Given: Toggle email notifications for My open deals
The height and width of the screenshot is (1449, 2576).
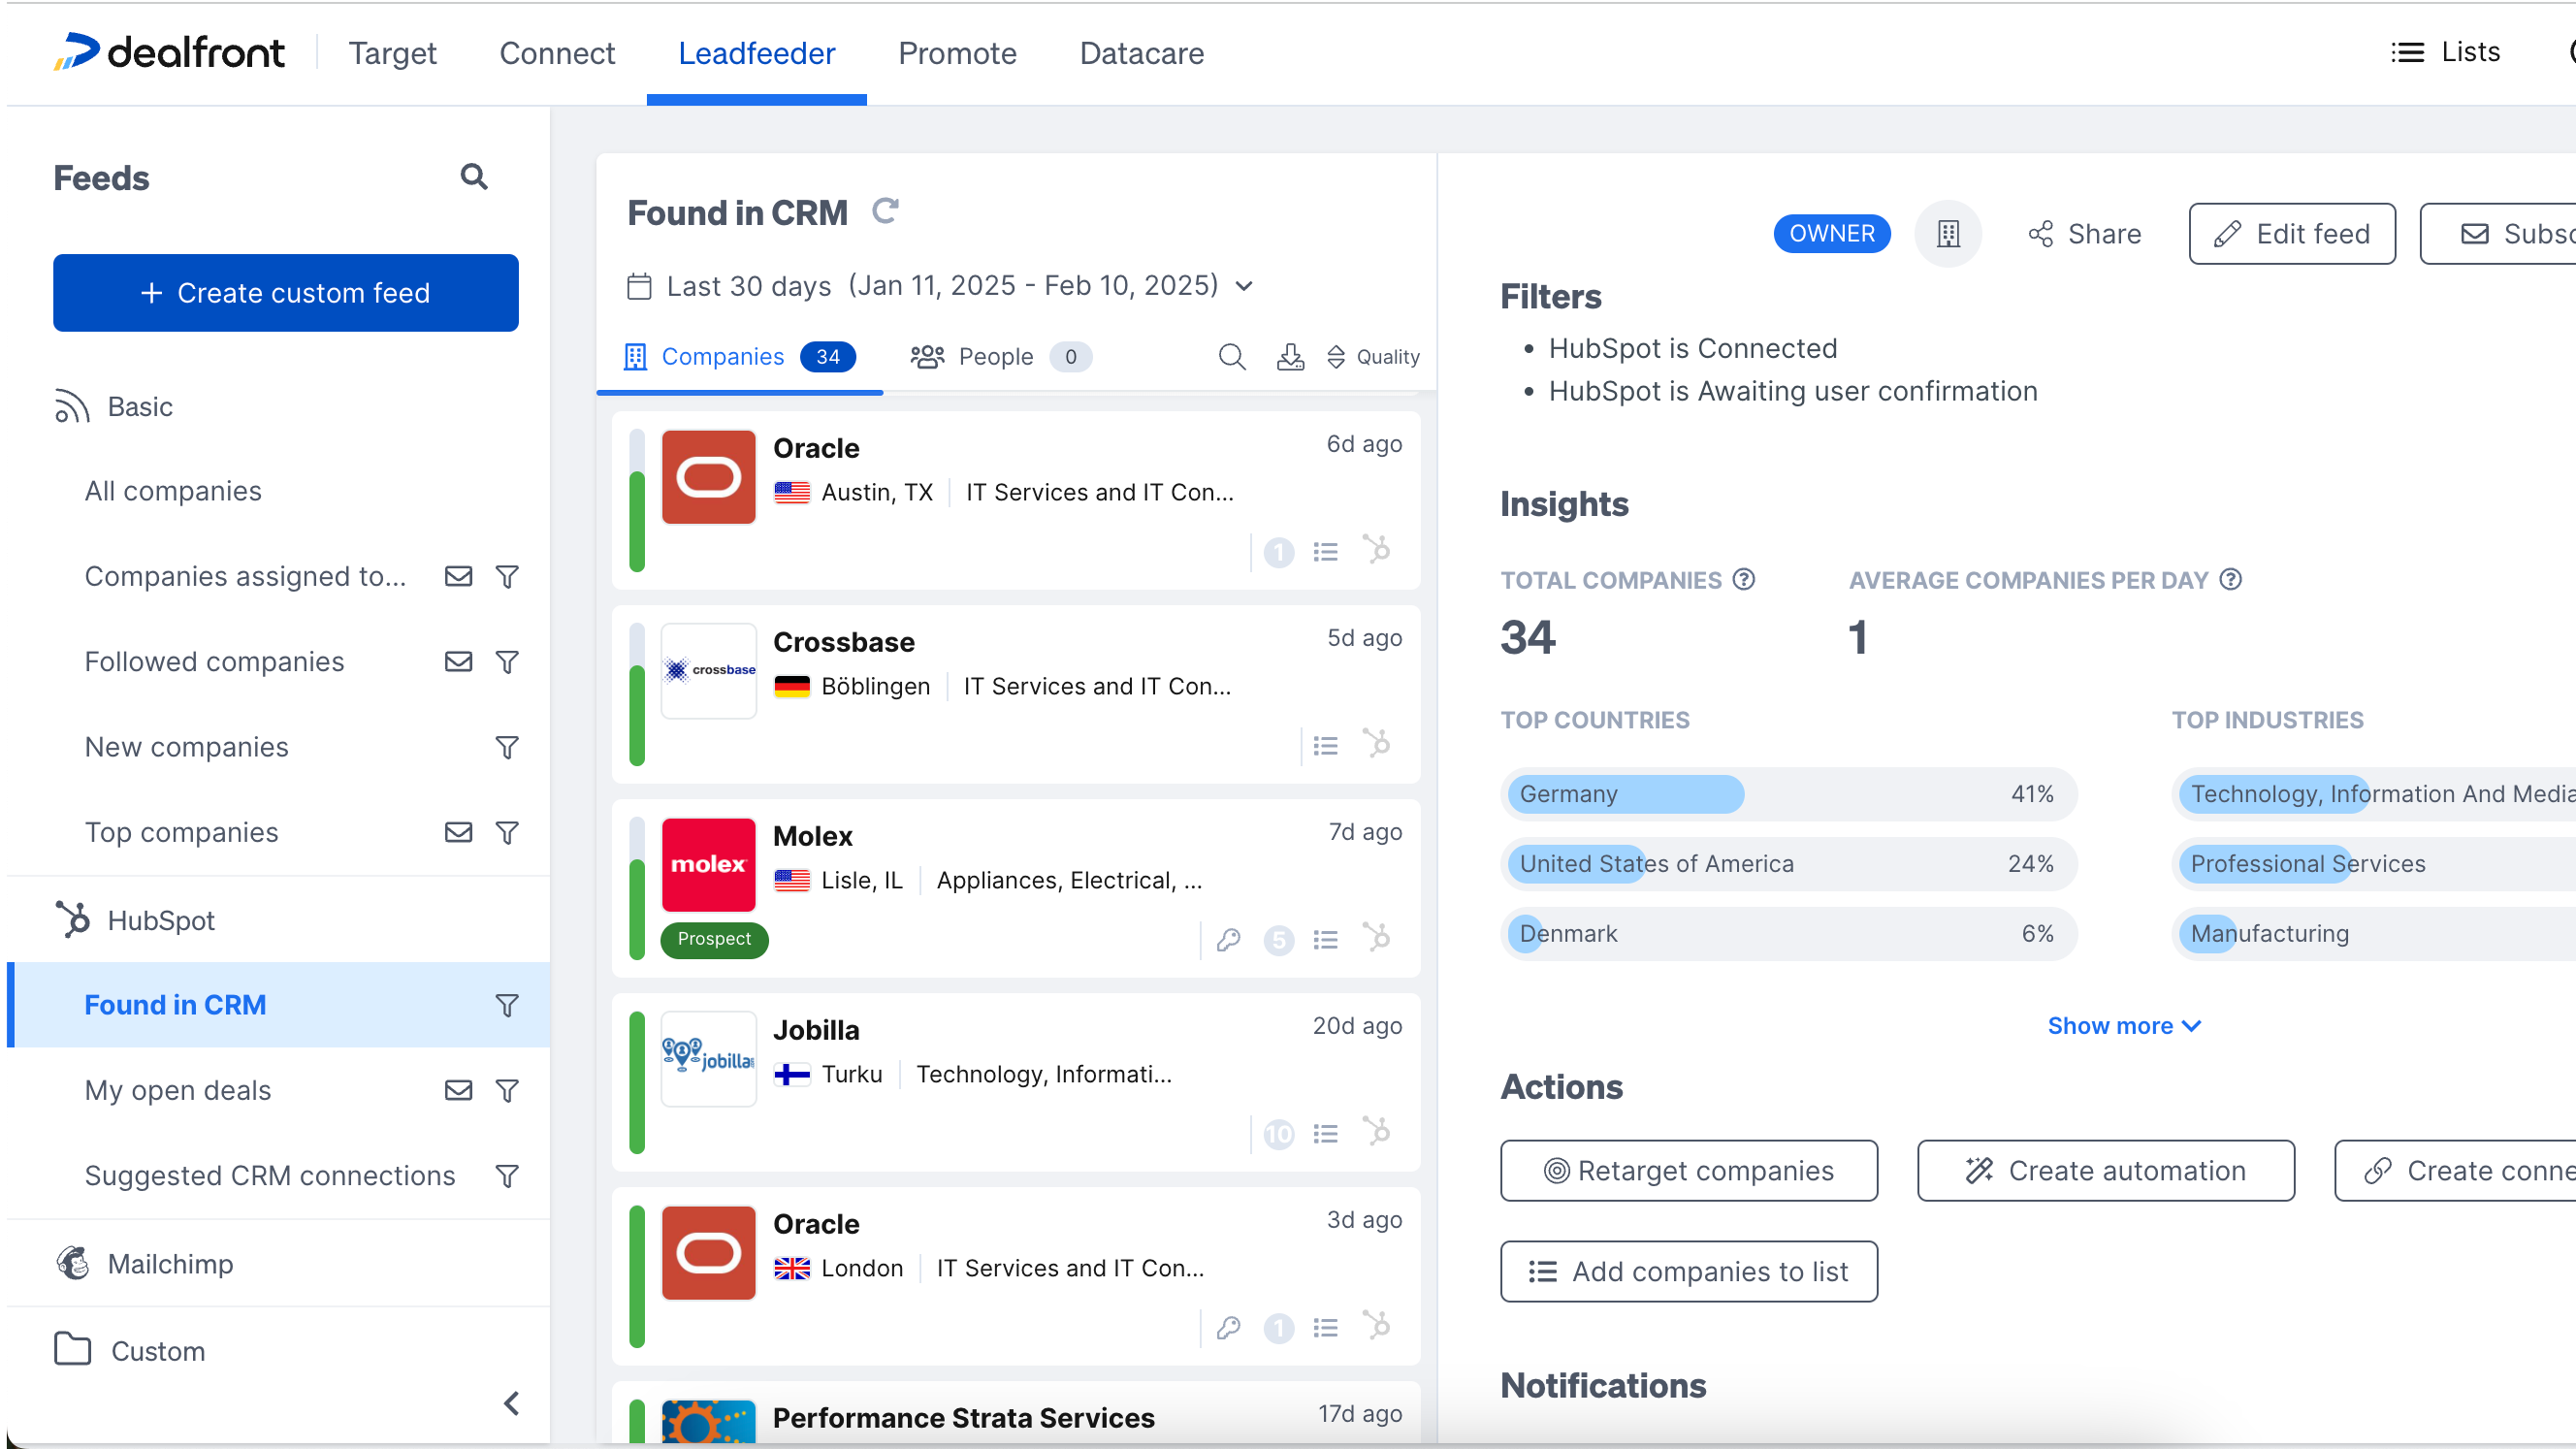Looking at the screenshot, I should tap(458, 1090).
